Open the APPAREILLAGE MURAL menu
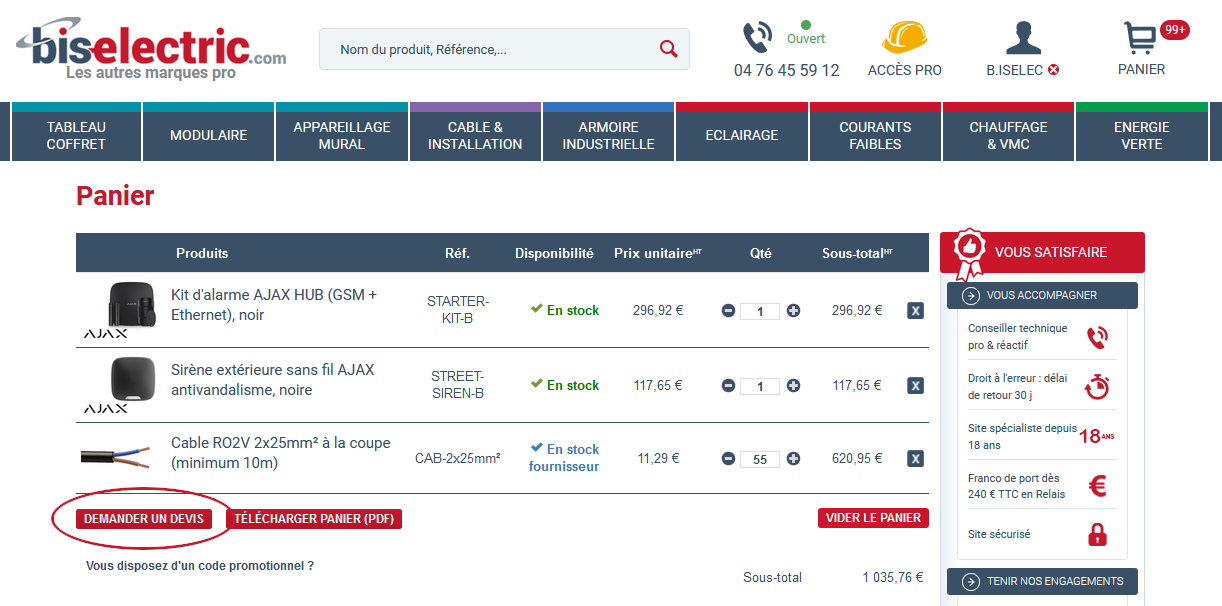This screenshot has width=1222, height=606. [x=342, y=135]
